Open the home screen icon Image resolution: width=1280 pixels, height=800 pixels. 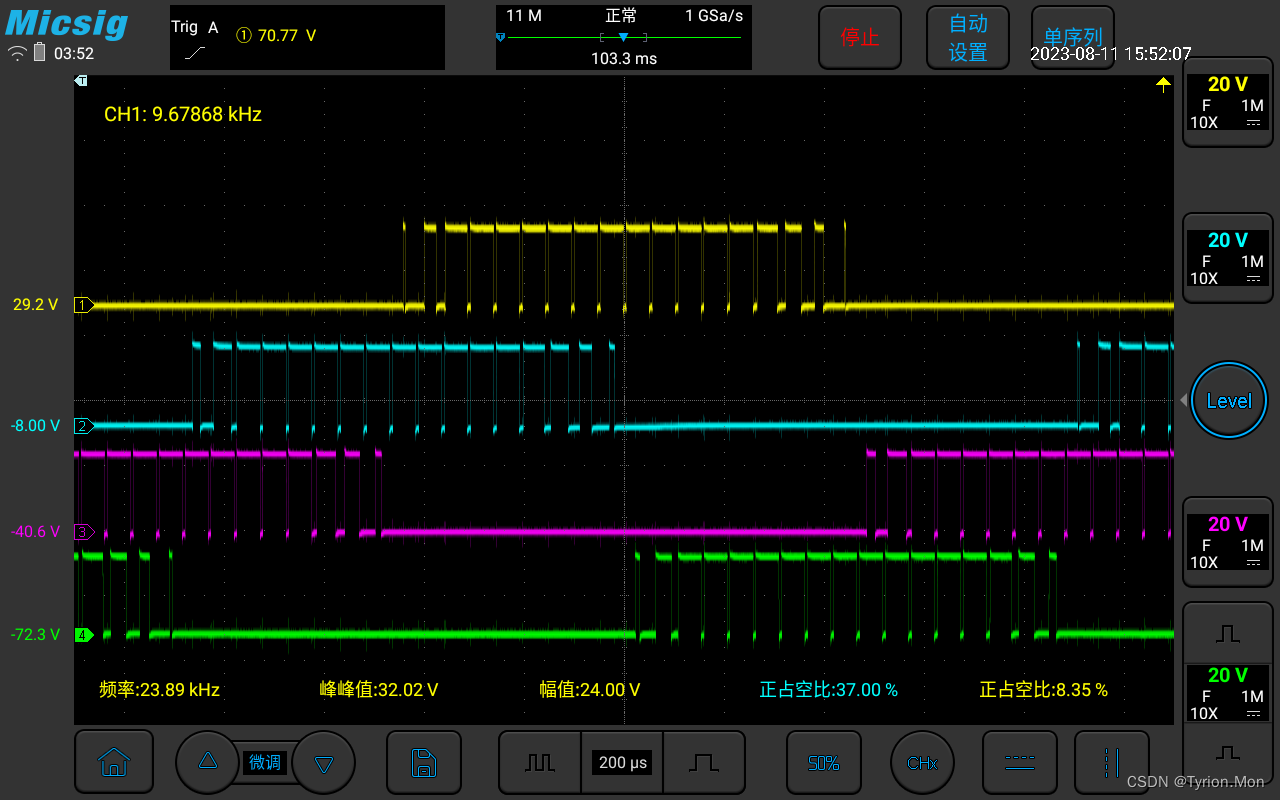click(114, 762)
